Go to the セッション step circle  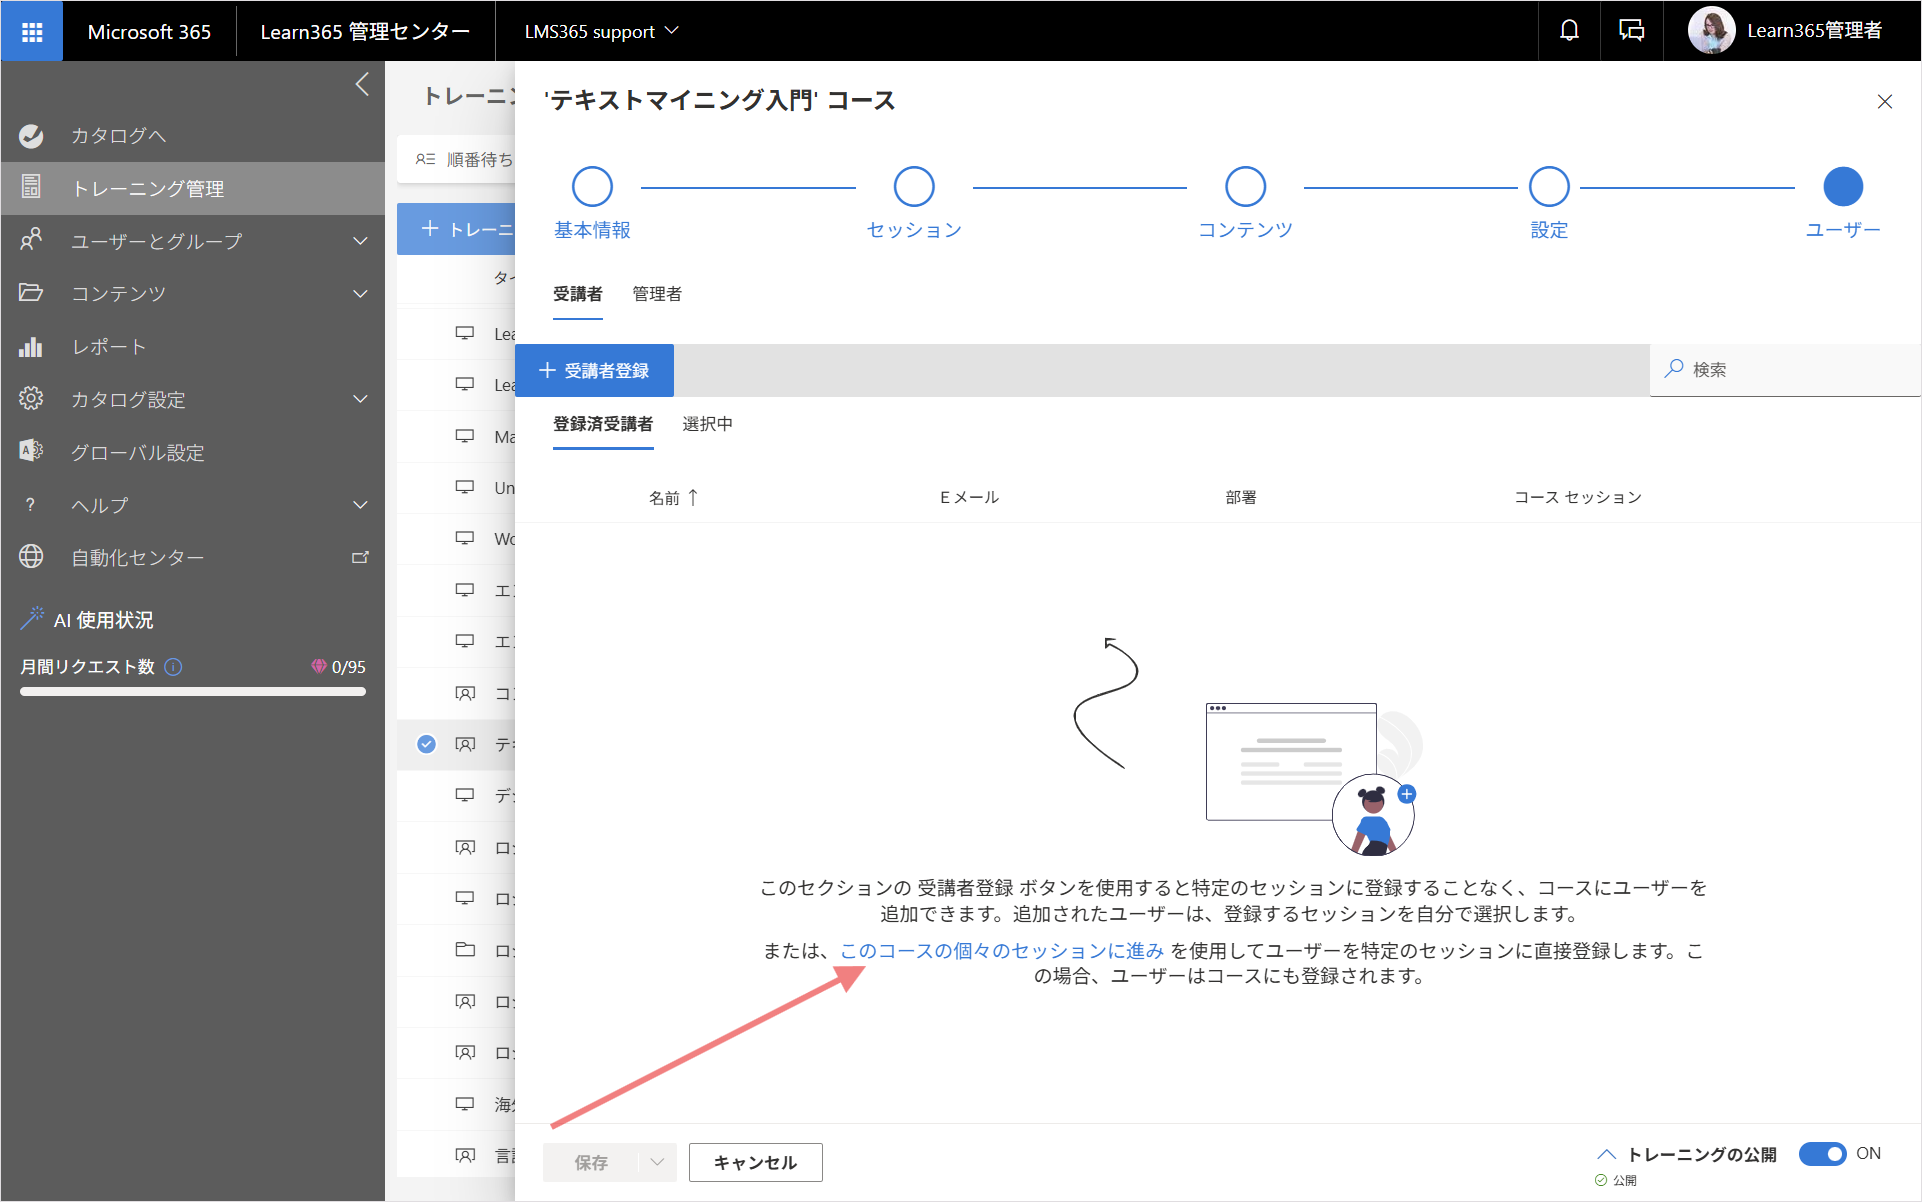tap(914, 186)
